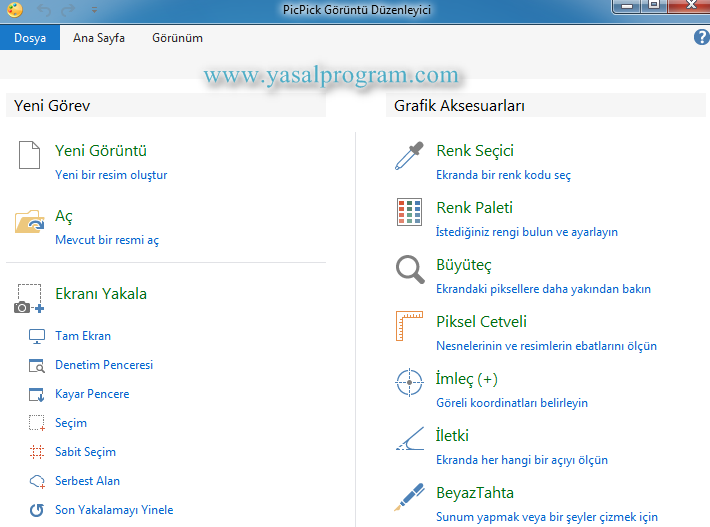Expand the quick access toolbar dropdown arrow
710x527 pixels.
(94, 10)
